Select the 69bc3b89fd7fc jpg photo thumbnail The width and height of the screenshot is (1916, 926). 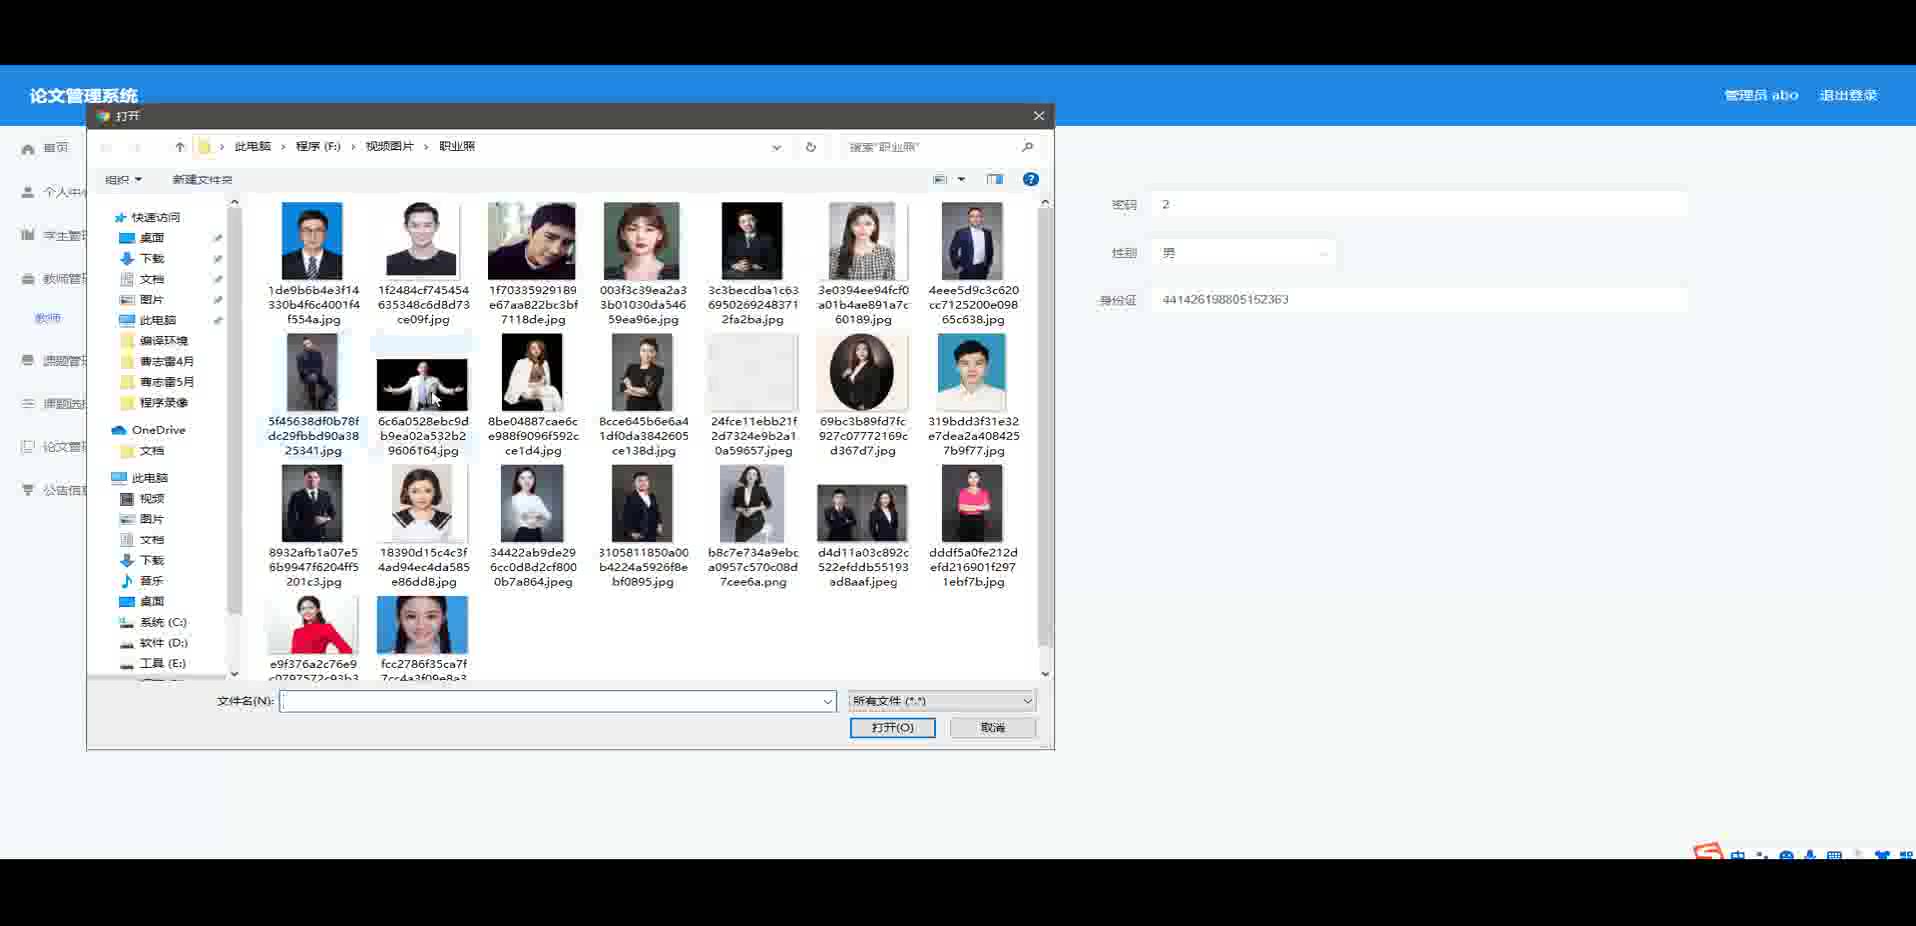click(x=862, y=372)
